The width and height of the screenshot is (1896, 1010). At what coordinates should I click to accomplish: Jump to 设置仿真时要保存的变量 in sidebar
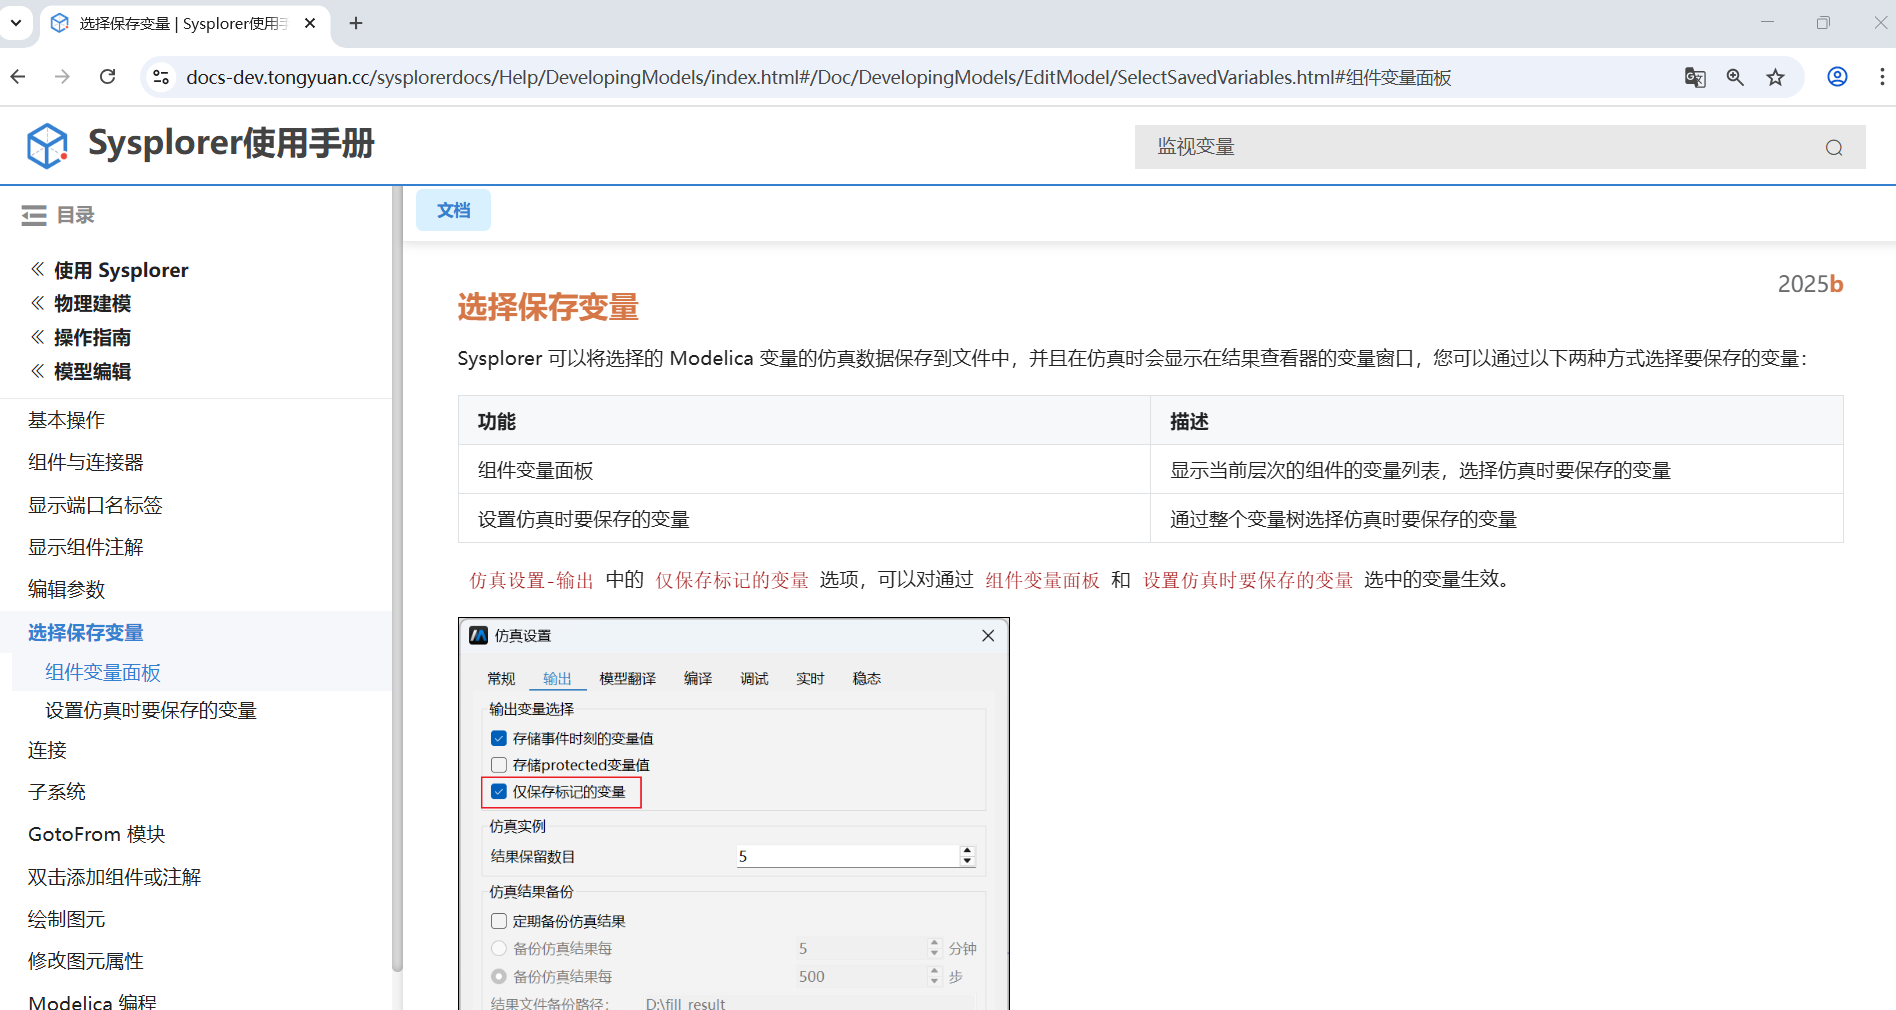(151, 710)
